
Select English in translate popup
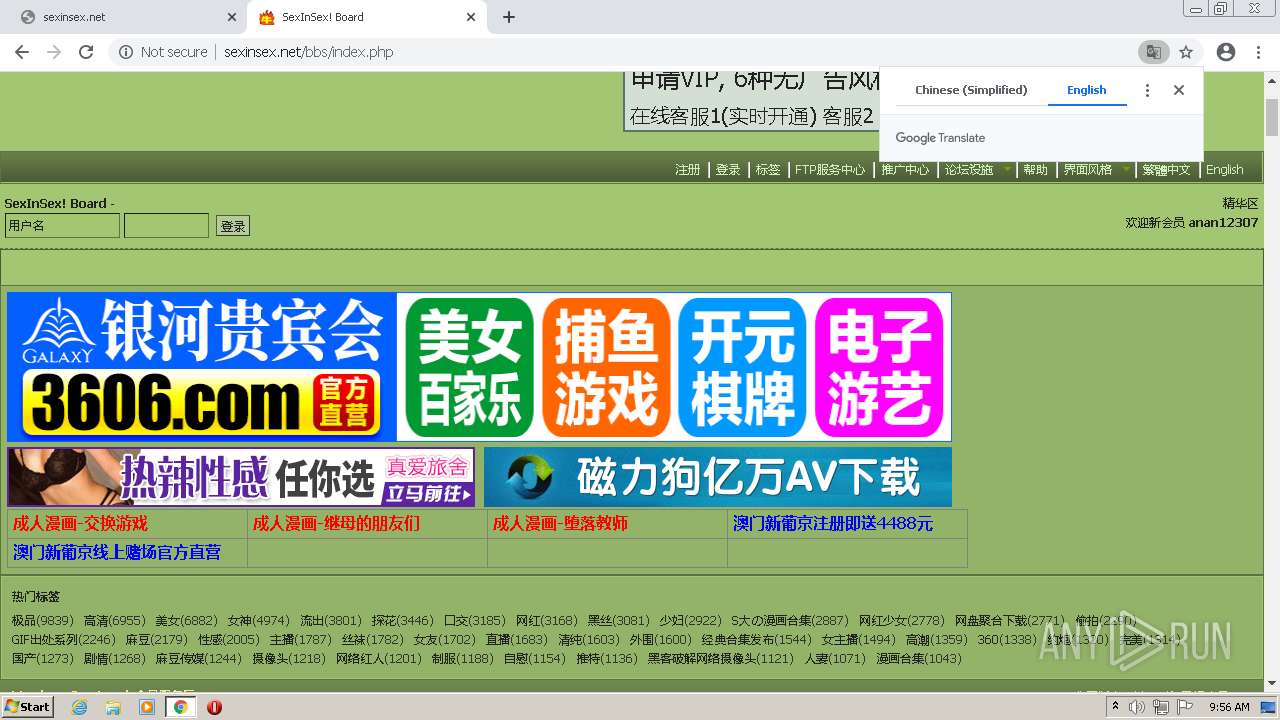point(1086,90)
